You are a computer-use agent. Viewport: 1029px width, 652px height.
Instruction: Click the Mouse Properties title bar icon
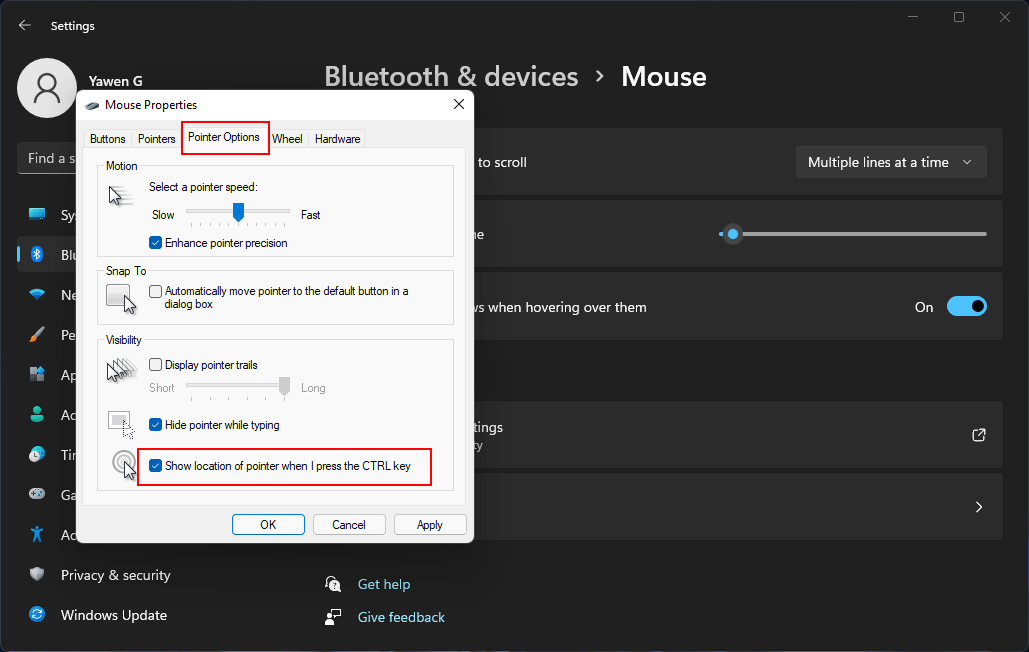tap(93, 105)
